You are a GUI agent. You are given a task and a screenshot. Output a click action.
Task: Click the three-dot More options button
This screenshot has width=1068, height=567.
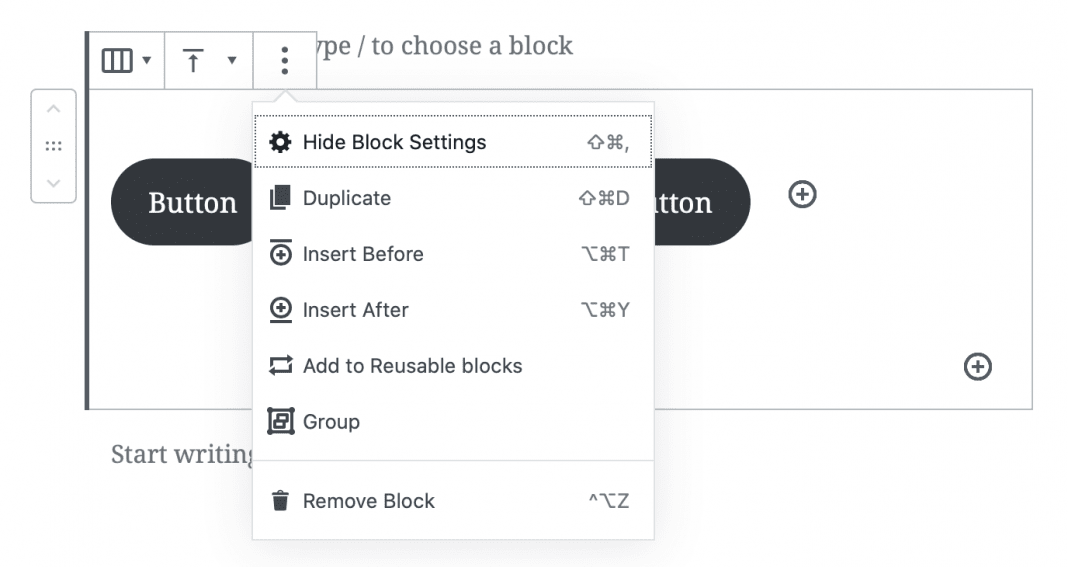click(285, 61)
